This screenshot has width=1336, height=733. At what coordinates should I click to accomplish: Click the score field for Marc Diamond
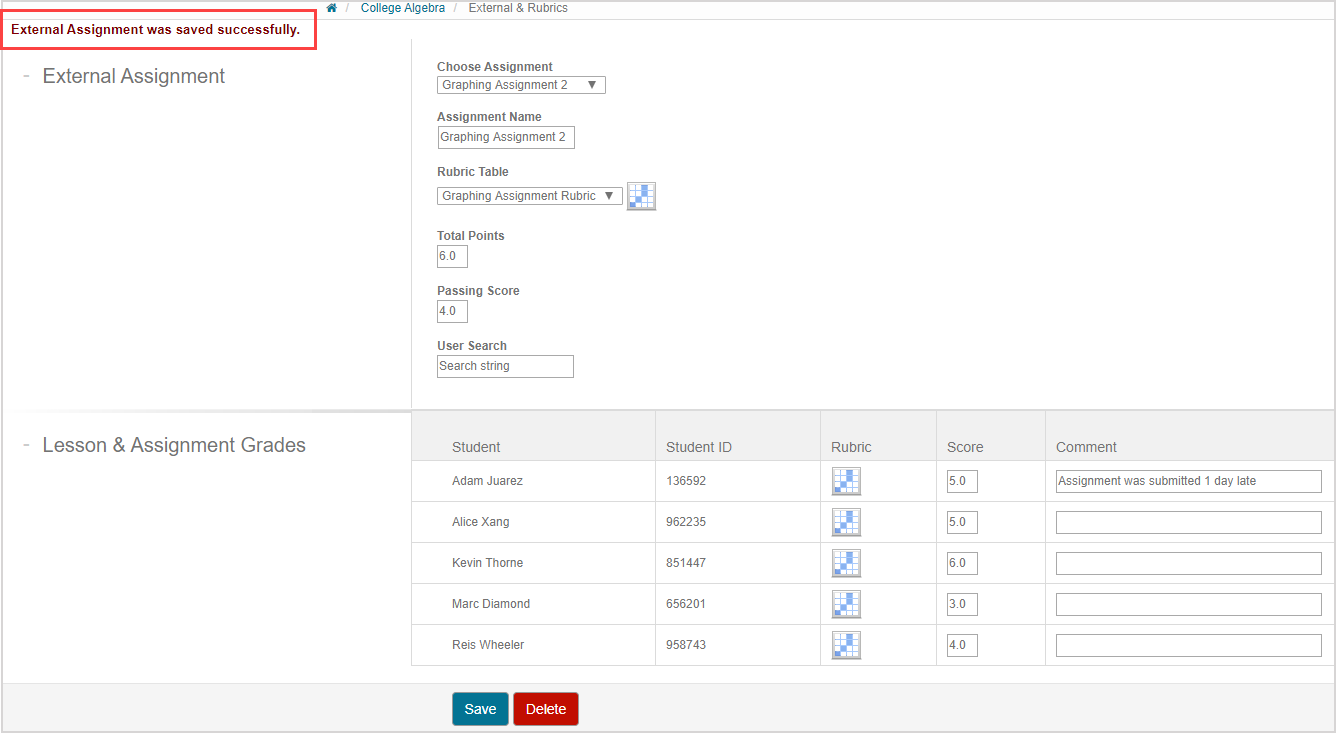pyautogui.click(x=962, y=604)
